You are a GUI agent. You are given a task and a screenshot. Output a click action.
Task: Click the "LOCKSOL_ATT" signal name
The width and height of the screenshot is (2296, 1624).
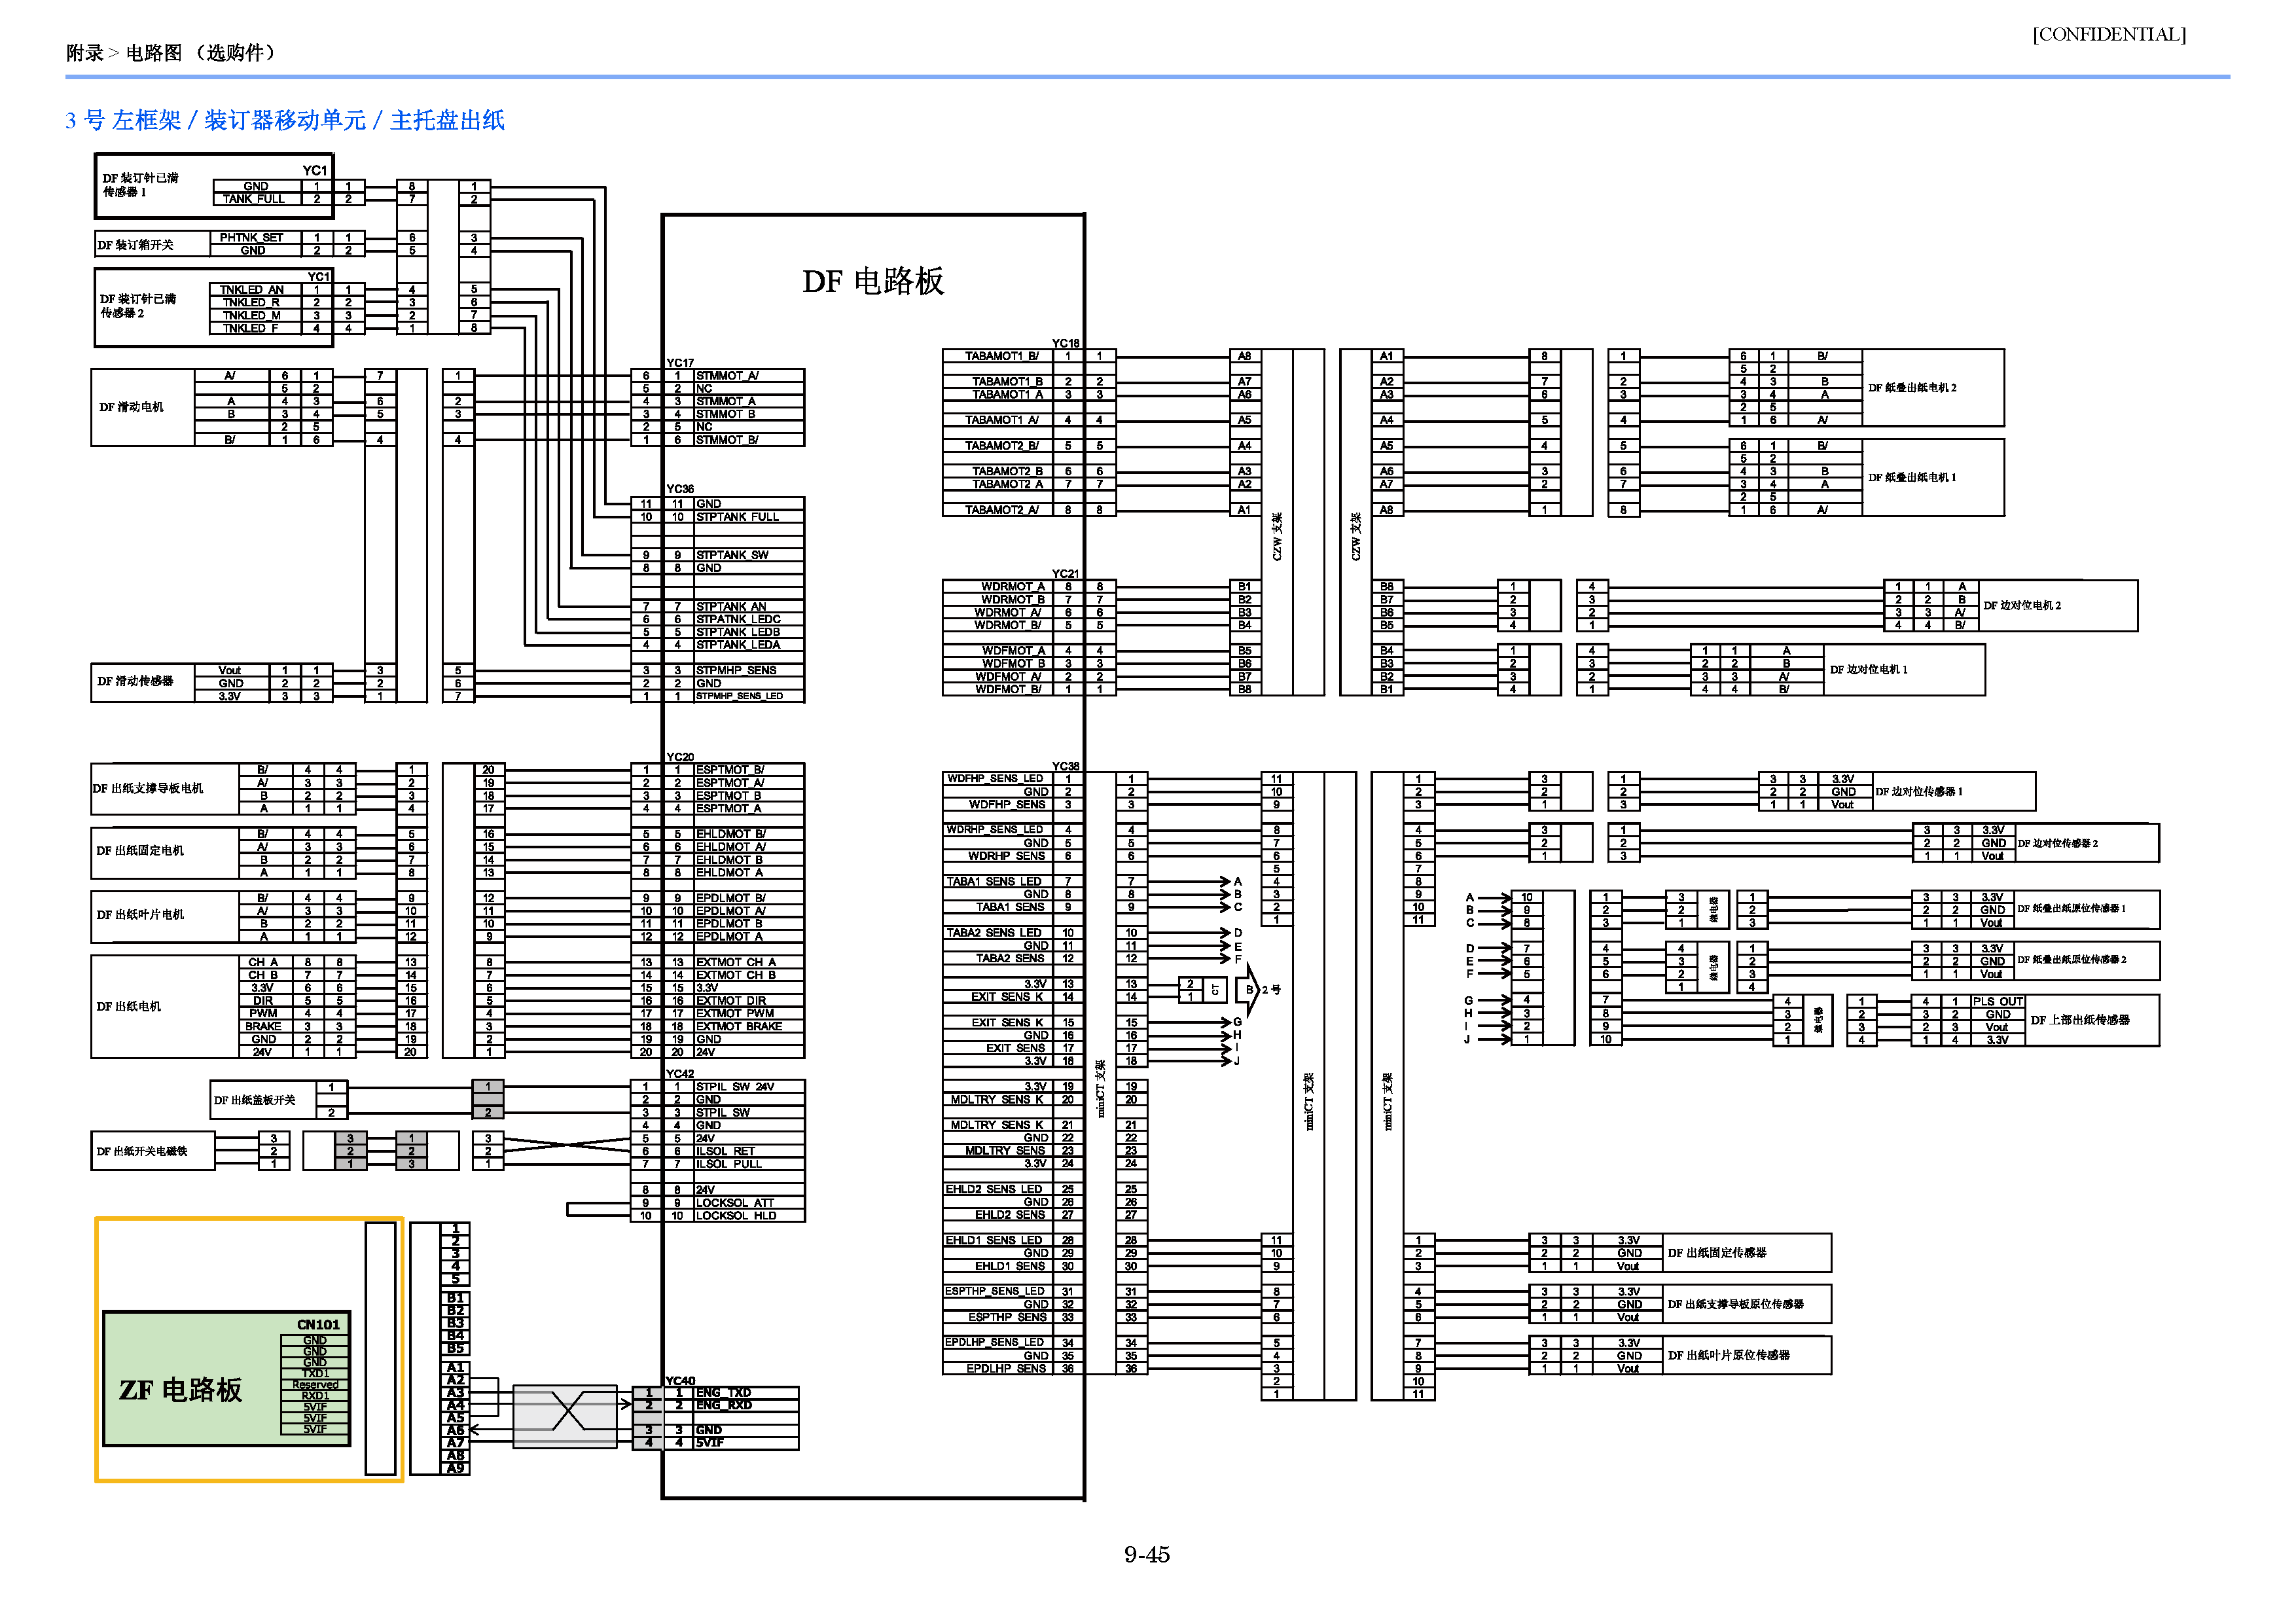(x=736, y=1203)
